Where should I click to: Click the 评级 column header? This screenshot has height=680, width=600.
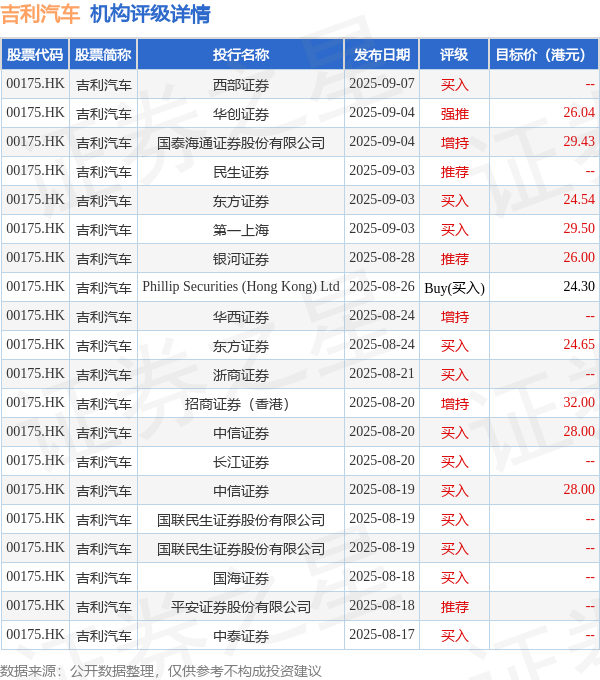[454, 55]
